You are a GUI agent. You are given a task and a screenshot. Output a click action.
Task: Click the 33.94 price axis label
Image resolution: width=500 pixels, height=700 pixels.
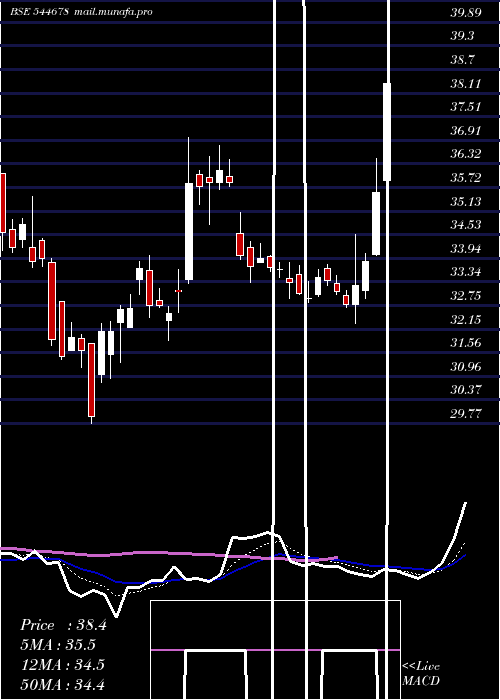[x=466, y=249]
